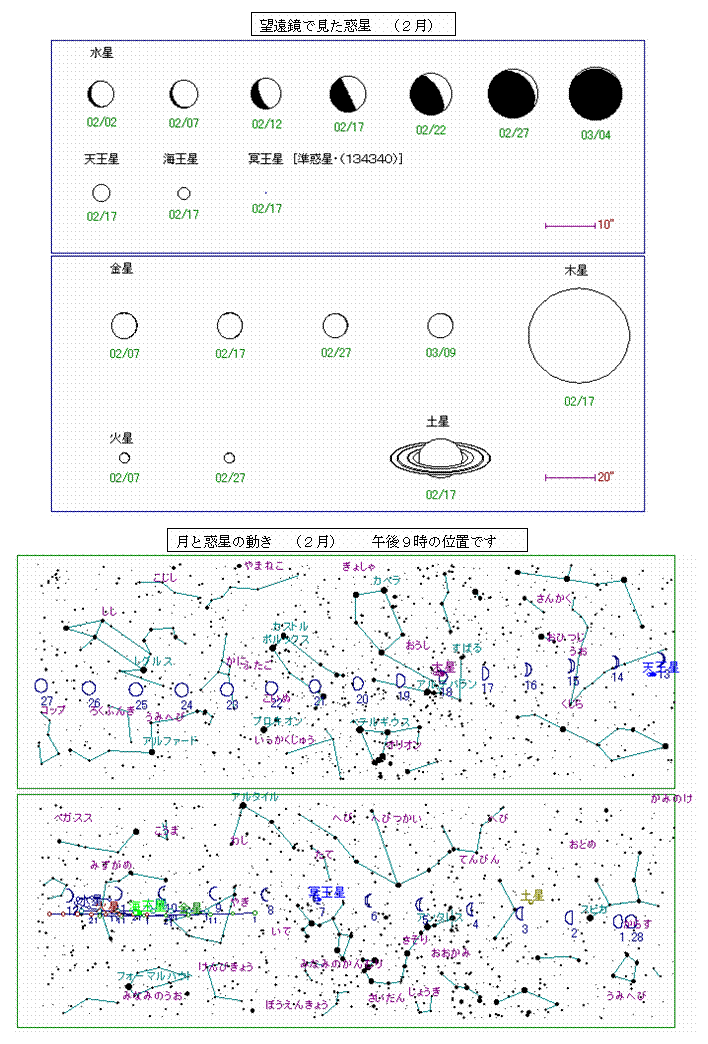Screen dimensions: 708x1044
Task: Click the Moon symbol labeled 23
Action: [x=227, y=689]
